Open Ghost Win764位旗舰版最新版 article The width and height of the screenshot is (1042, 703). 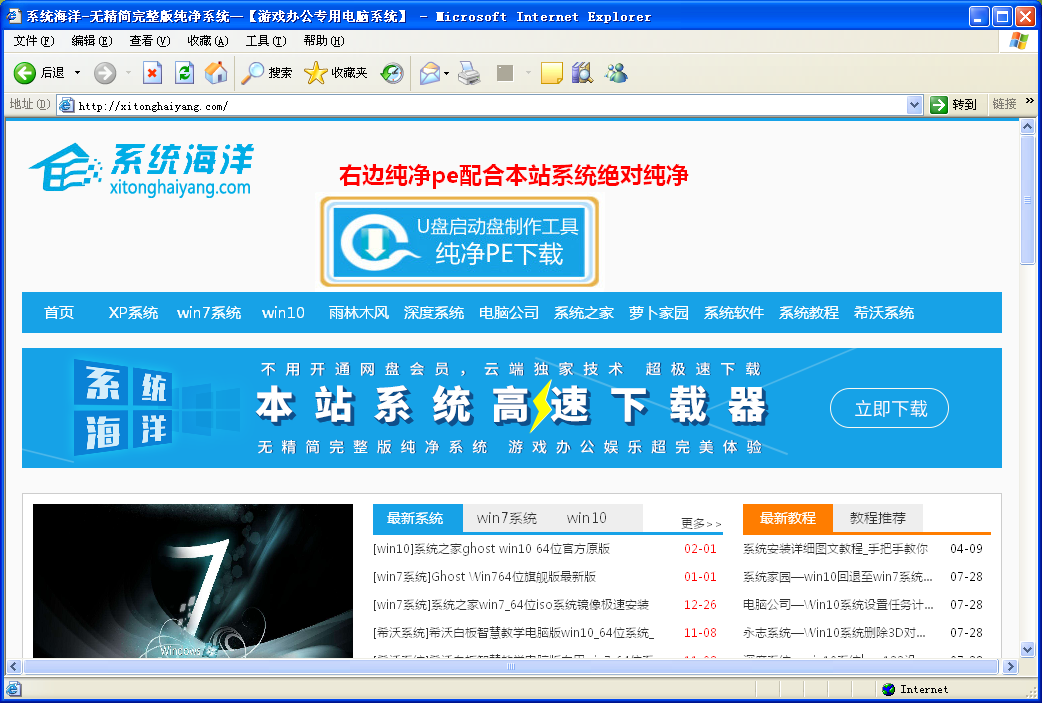click(x=484, y=577)
